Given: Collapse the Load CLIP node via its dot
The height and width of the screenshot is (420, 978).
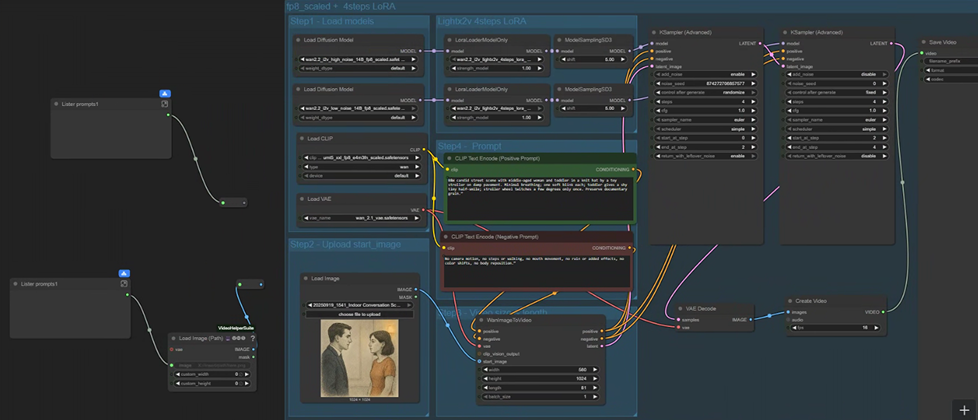Looking at the screenshot, I should (x=303, y=139).
